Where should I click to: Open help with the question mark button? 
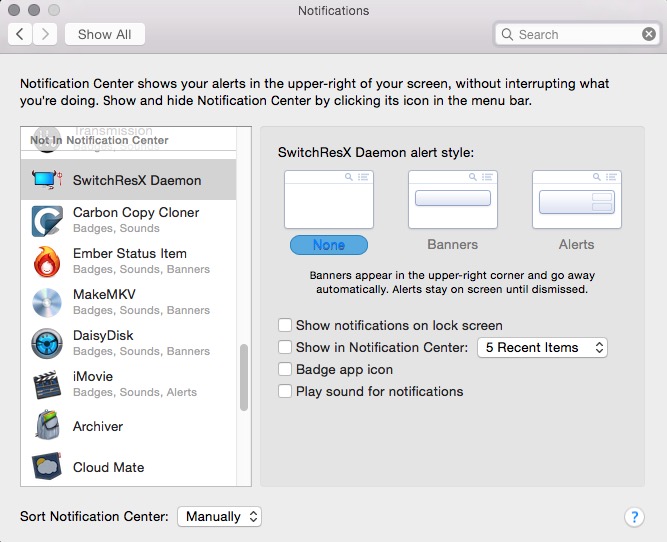tap(634, 517)
